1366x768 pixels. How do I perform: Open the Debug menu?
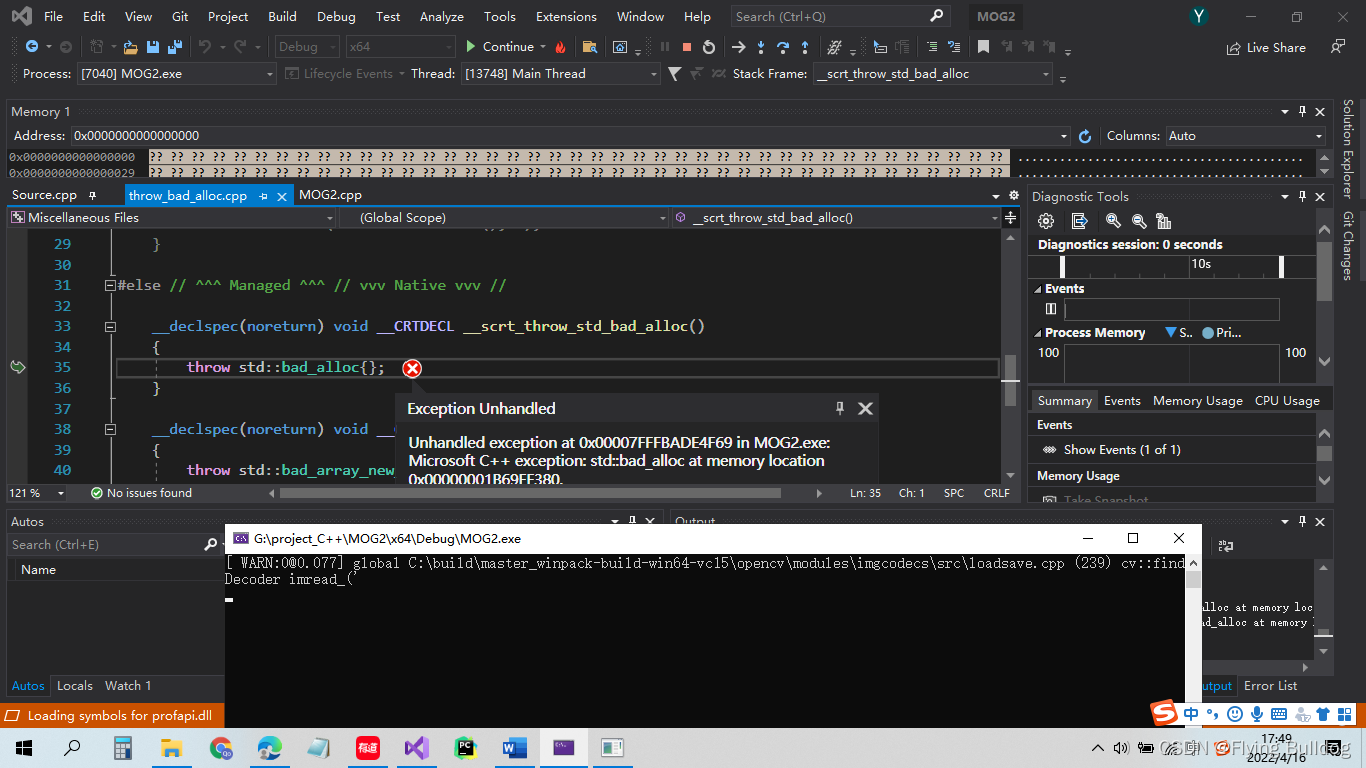coord(336,17)
